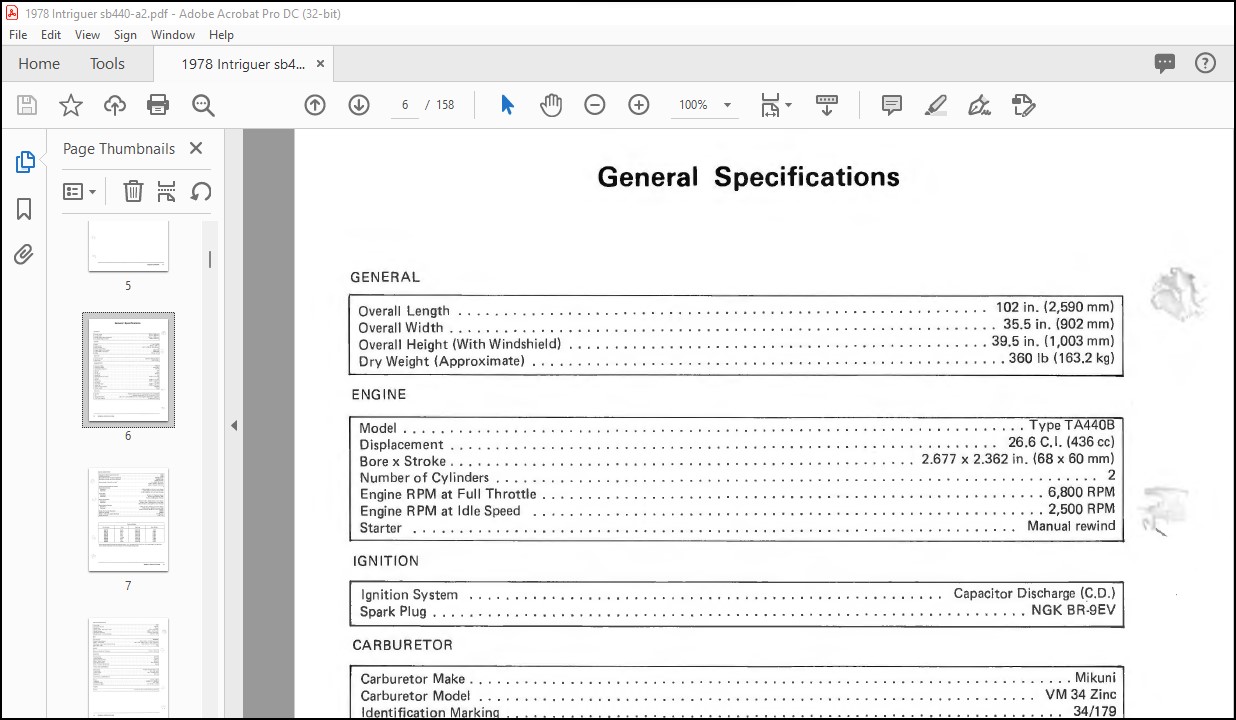Go to the next page
Viewport: 1236px width, 720px height.
click(x=359, y=105)
